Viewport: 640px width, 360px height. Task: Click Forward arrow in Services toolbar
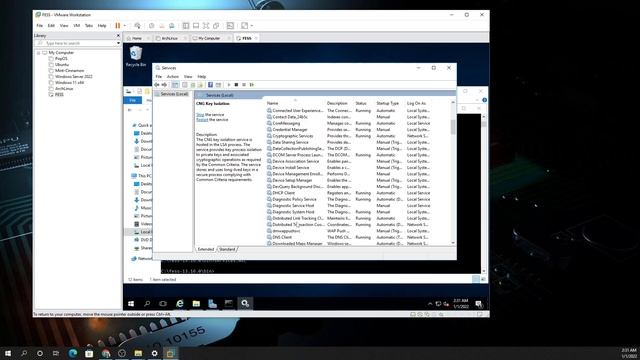[164, 84]
